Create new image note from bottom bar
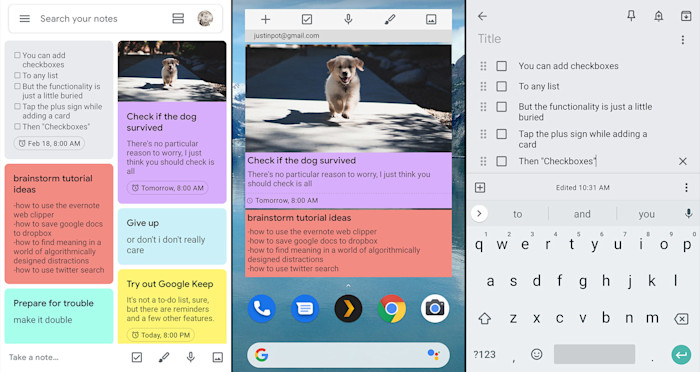This screenshot has width=700, height=372. tap(217, 357)
